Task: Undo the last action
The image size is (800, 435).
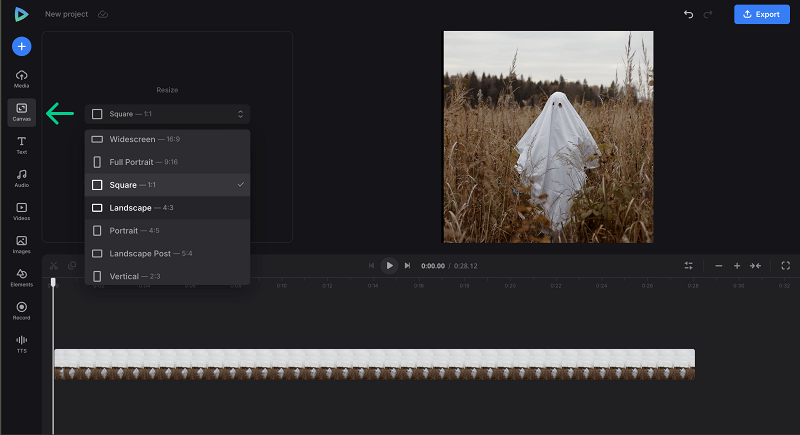Action: coord(688,14)
